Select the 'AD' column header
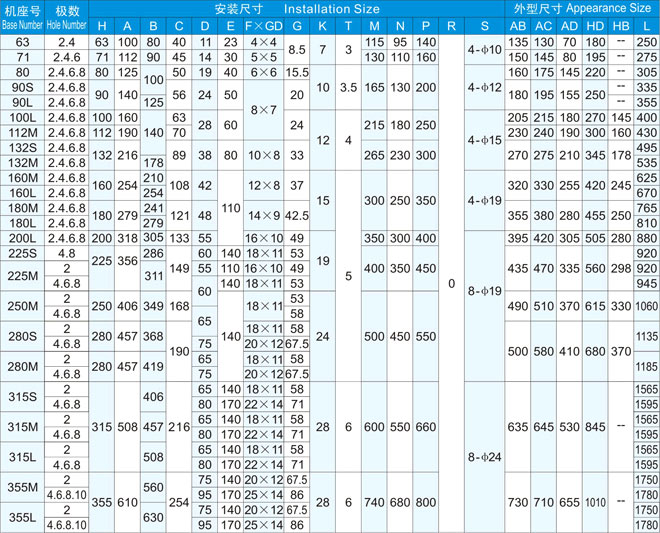The image size is (660, 533). tap(570, 26)
